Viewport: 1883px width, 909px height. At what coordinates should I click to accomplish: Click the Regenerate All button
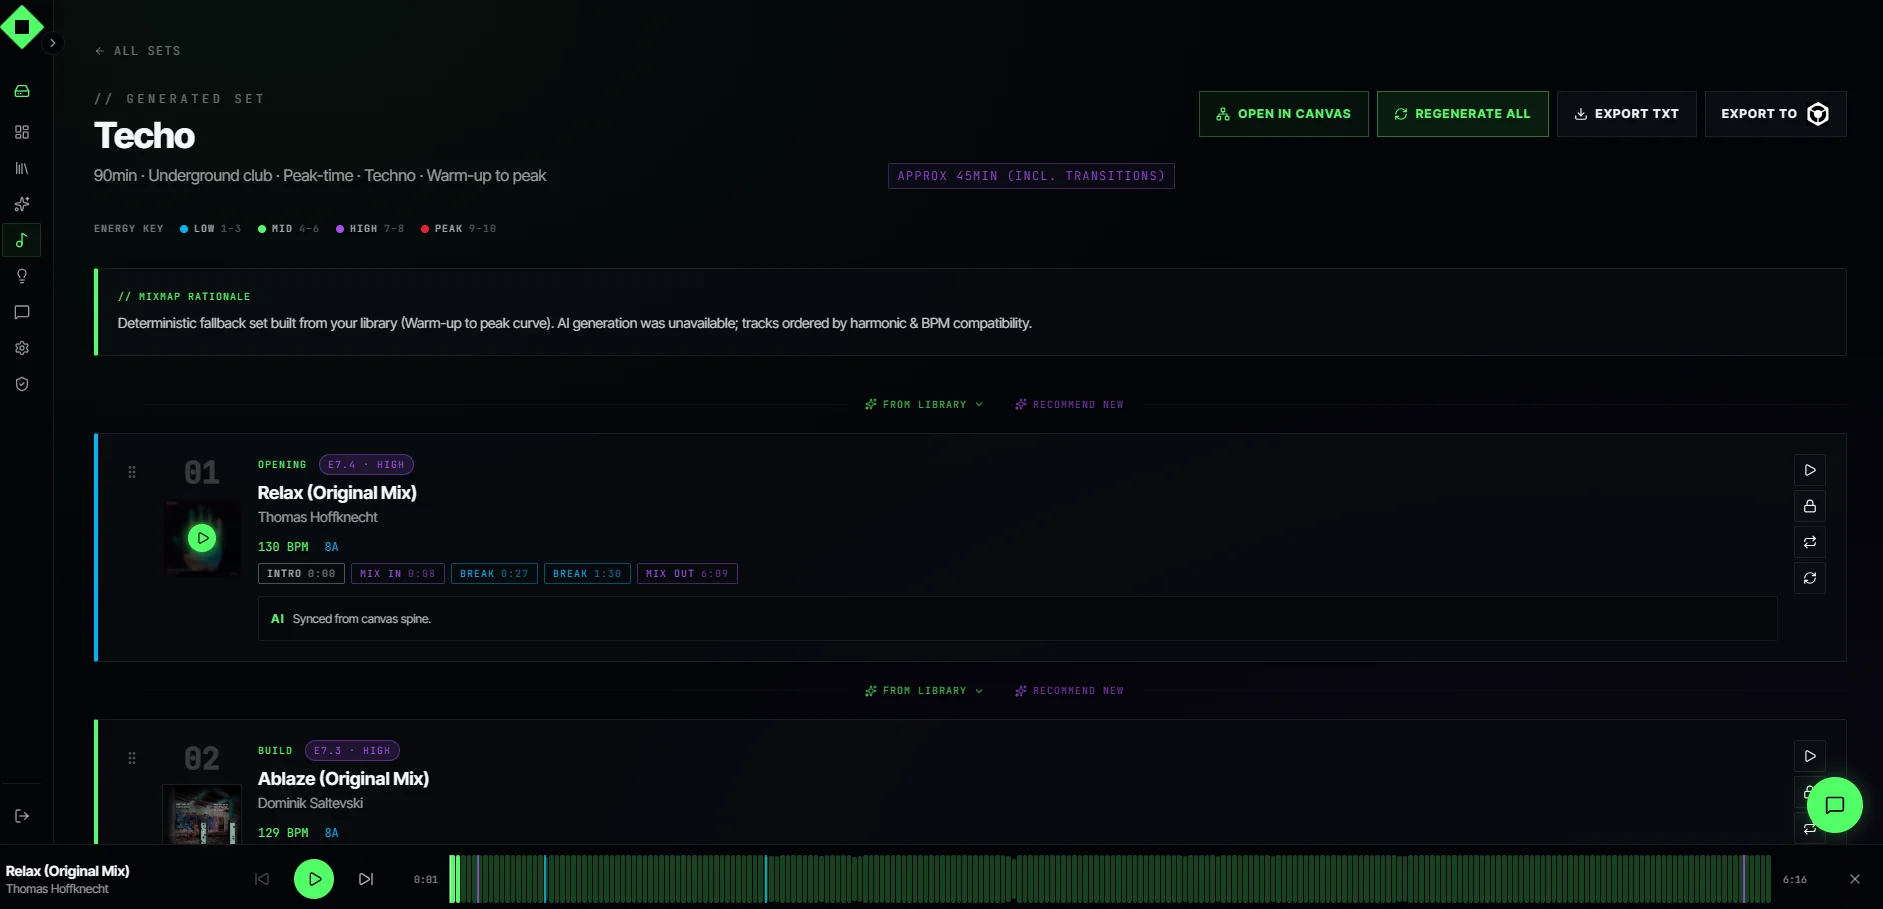click(x=1463, y=114)
